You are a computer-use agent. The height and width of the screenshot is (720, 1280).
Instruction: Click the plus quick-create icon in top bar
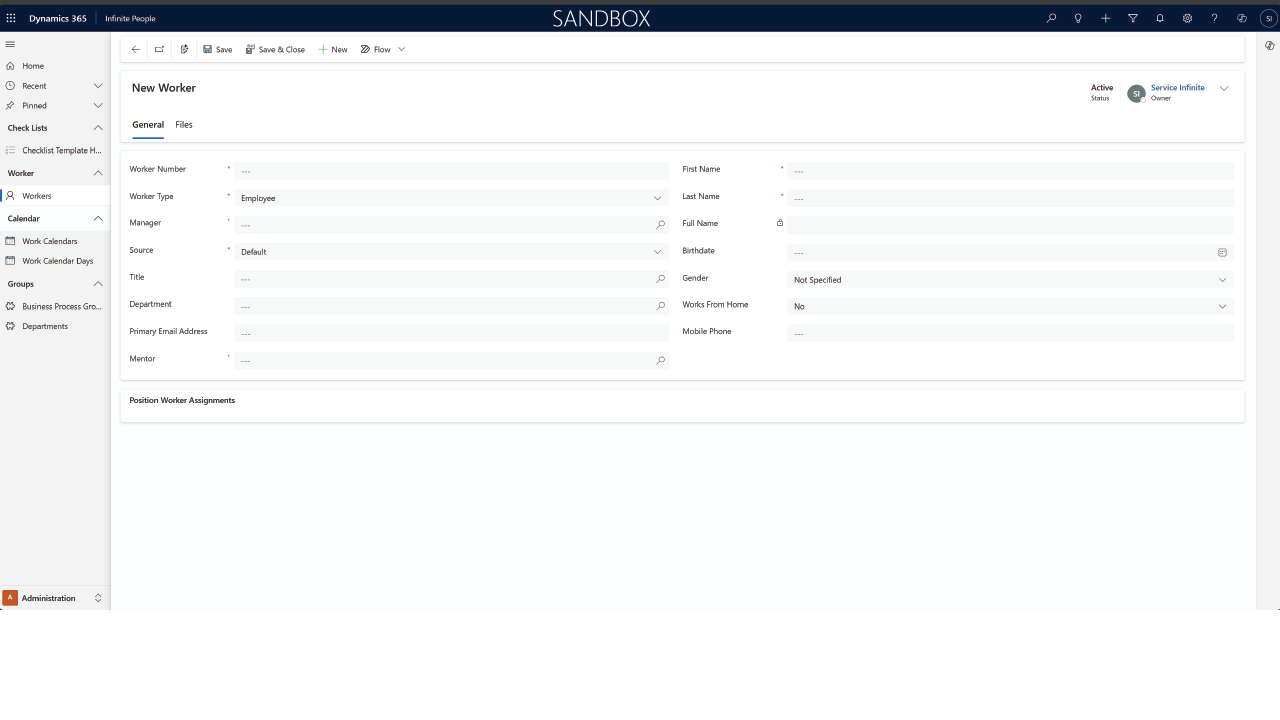tap(1105, 18)
